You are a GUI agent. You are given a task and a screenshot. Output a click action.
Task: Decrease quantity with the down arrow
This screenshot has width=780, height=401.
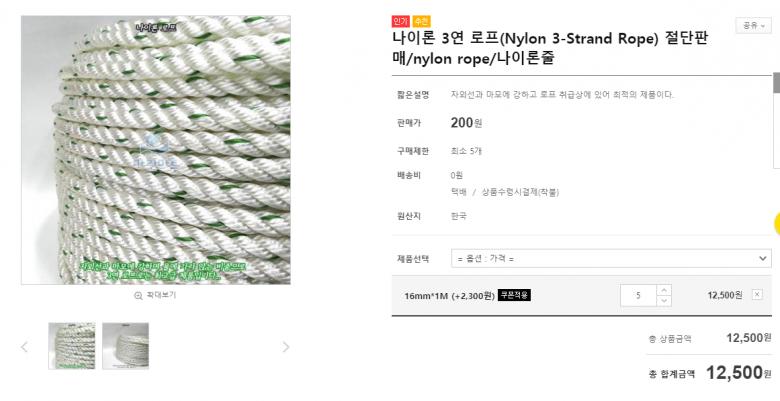coord(664,301)
